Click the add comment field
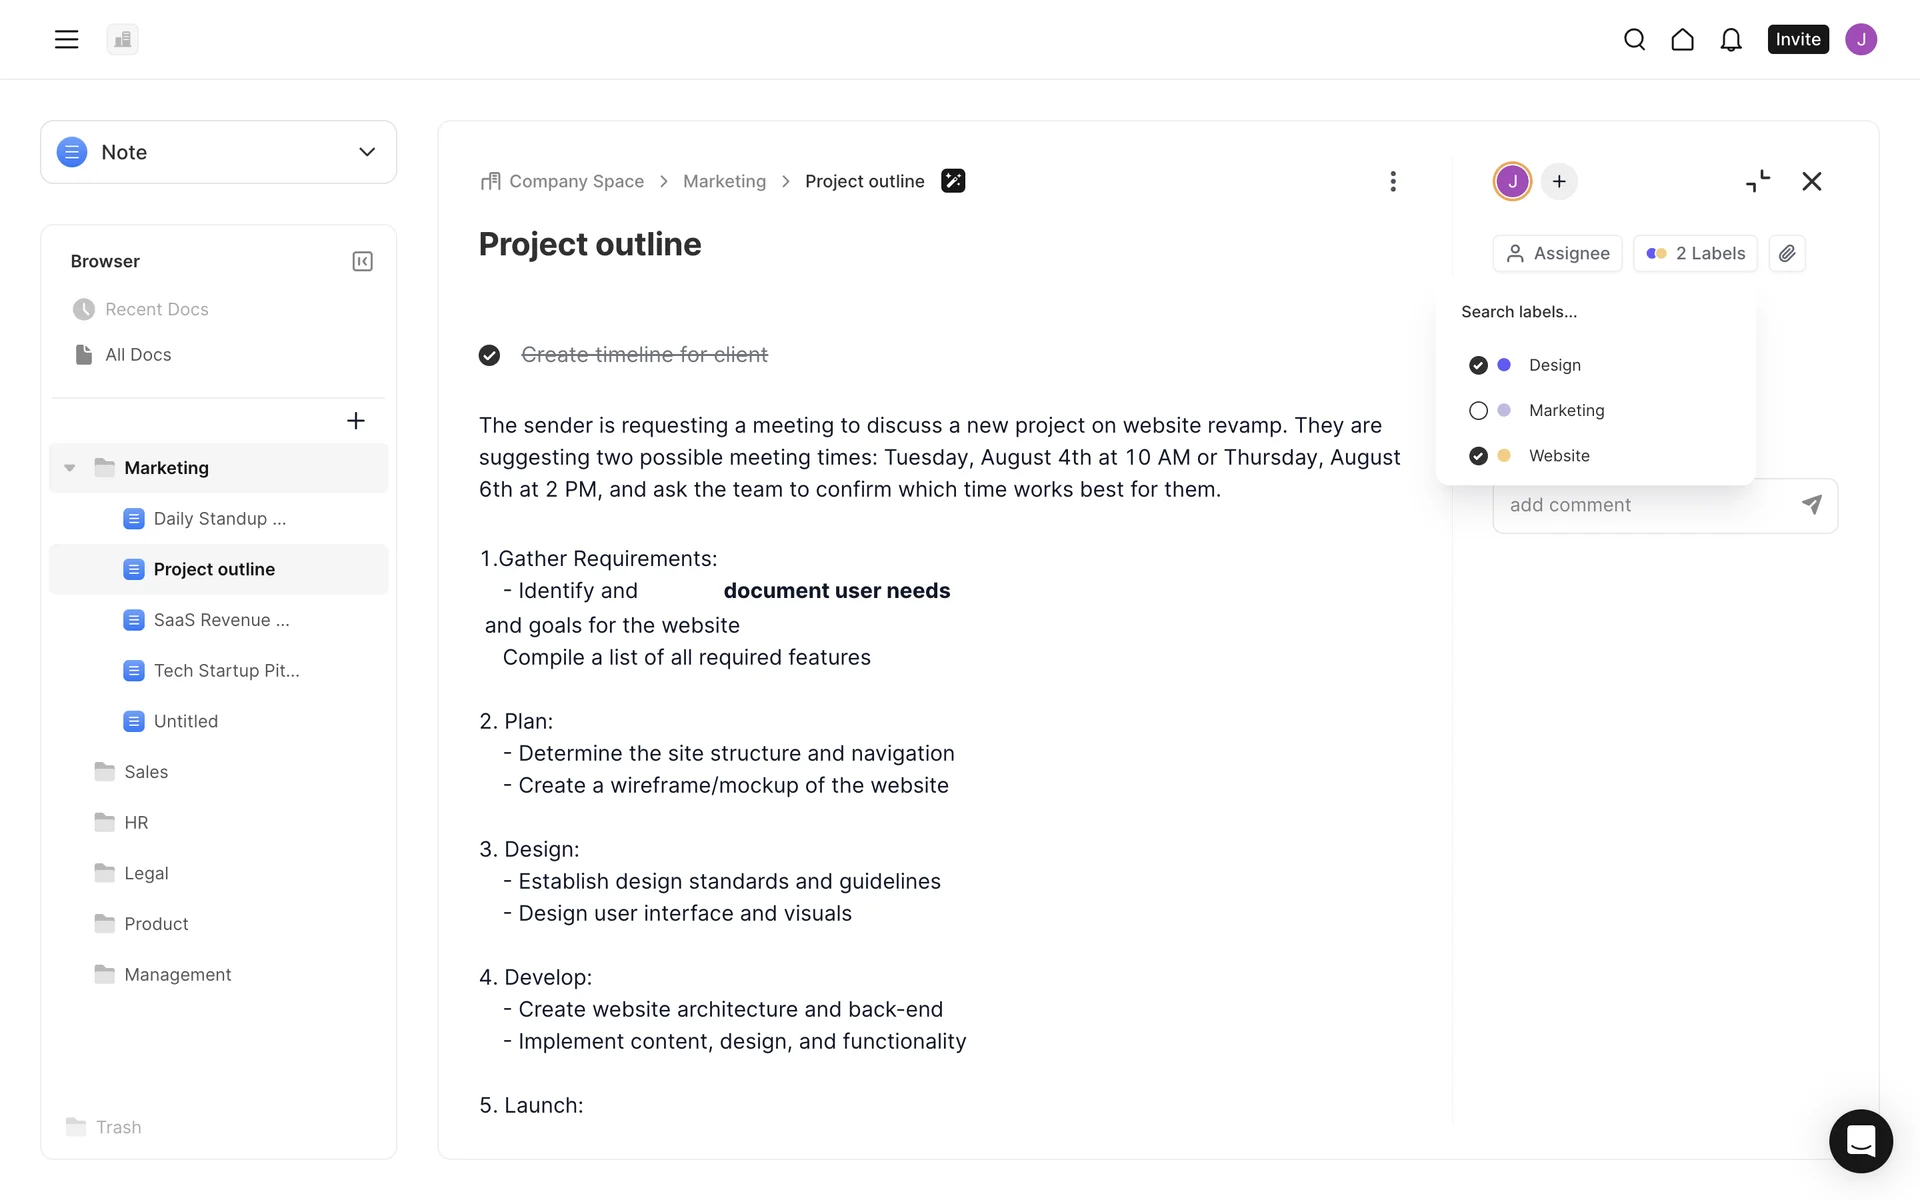Screen dimensions: 1920x1200 1645,505
